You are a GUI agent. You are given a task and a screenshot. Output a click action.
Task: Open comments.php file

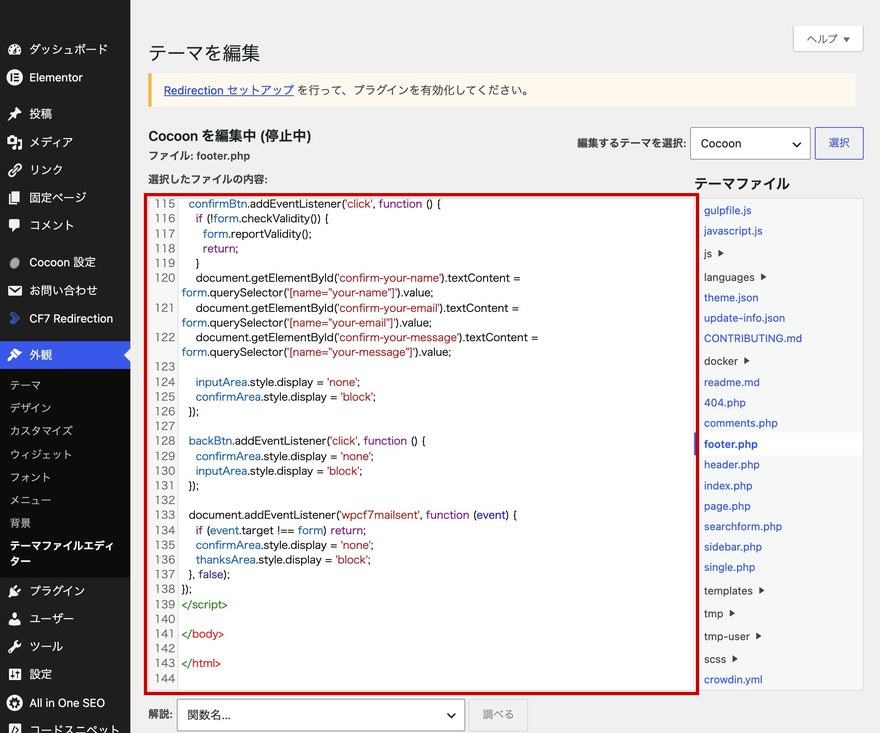[x=740, y=423]
